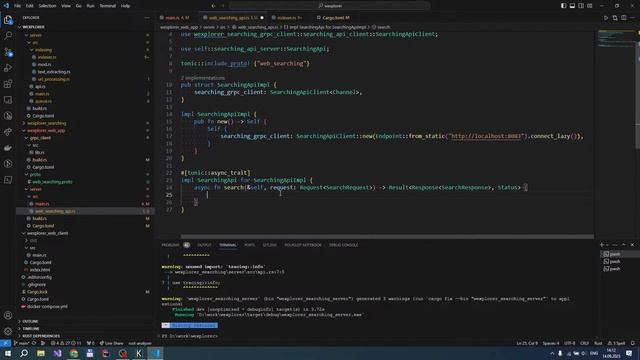
Task: Switch to the Cargo.toml editor tab
Action: click(336, 18)
